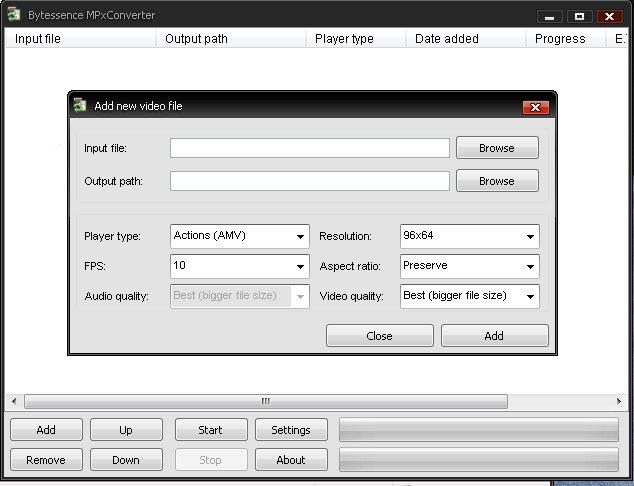Screen dimensions: 634x486
Task: Click the horizontal scrollbar thumb
Action: pyautogui.click(x=266, y=401)
